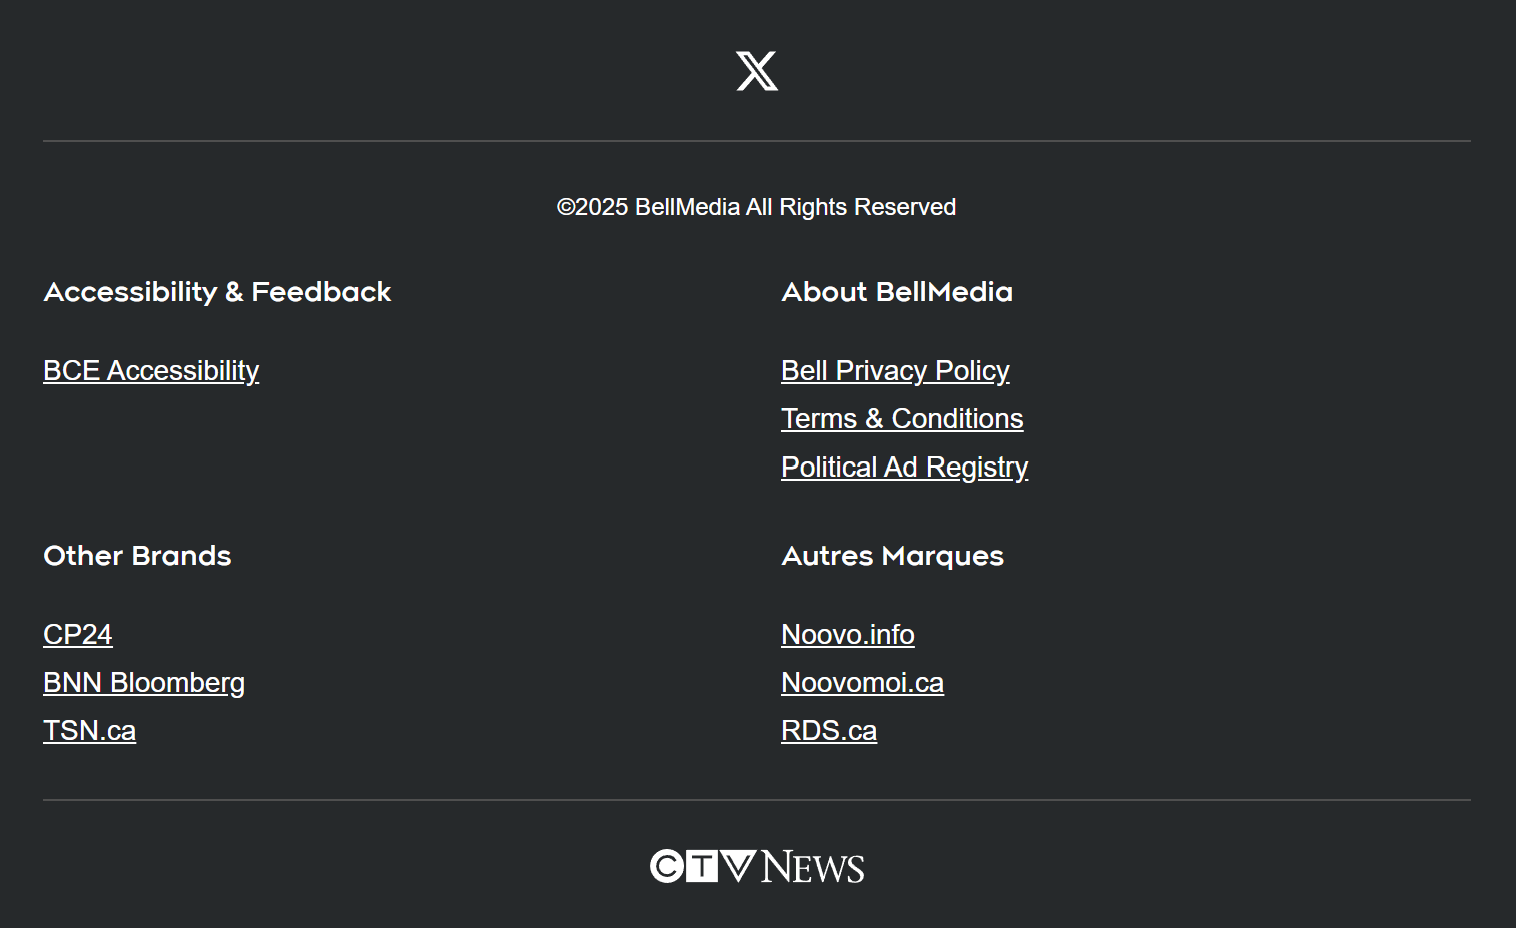Visit the Political Ad Registry link
This screenshot has height=928, width=1516.
[x=904, y=467]
